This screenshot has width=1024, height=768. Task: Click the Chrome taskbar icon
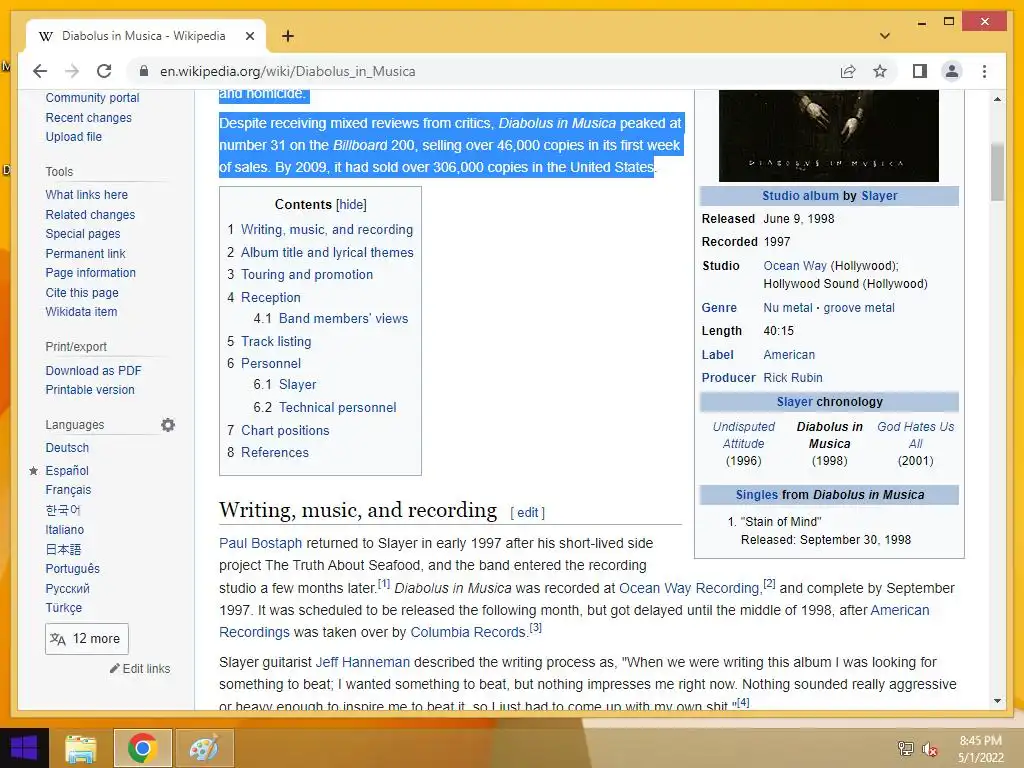(142, 748)
